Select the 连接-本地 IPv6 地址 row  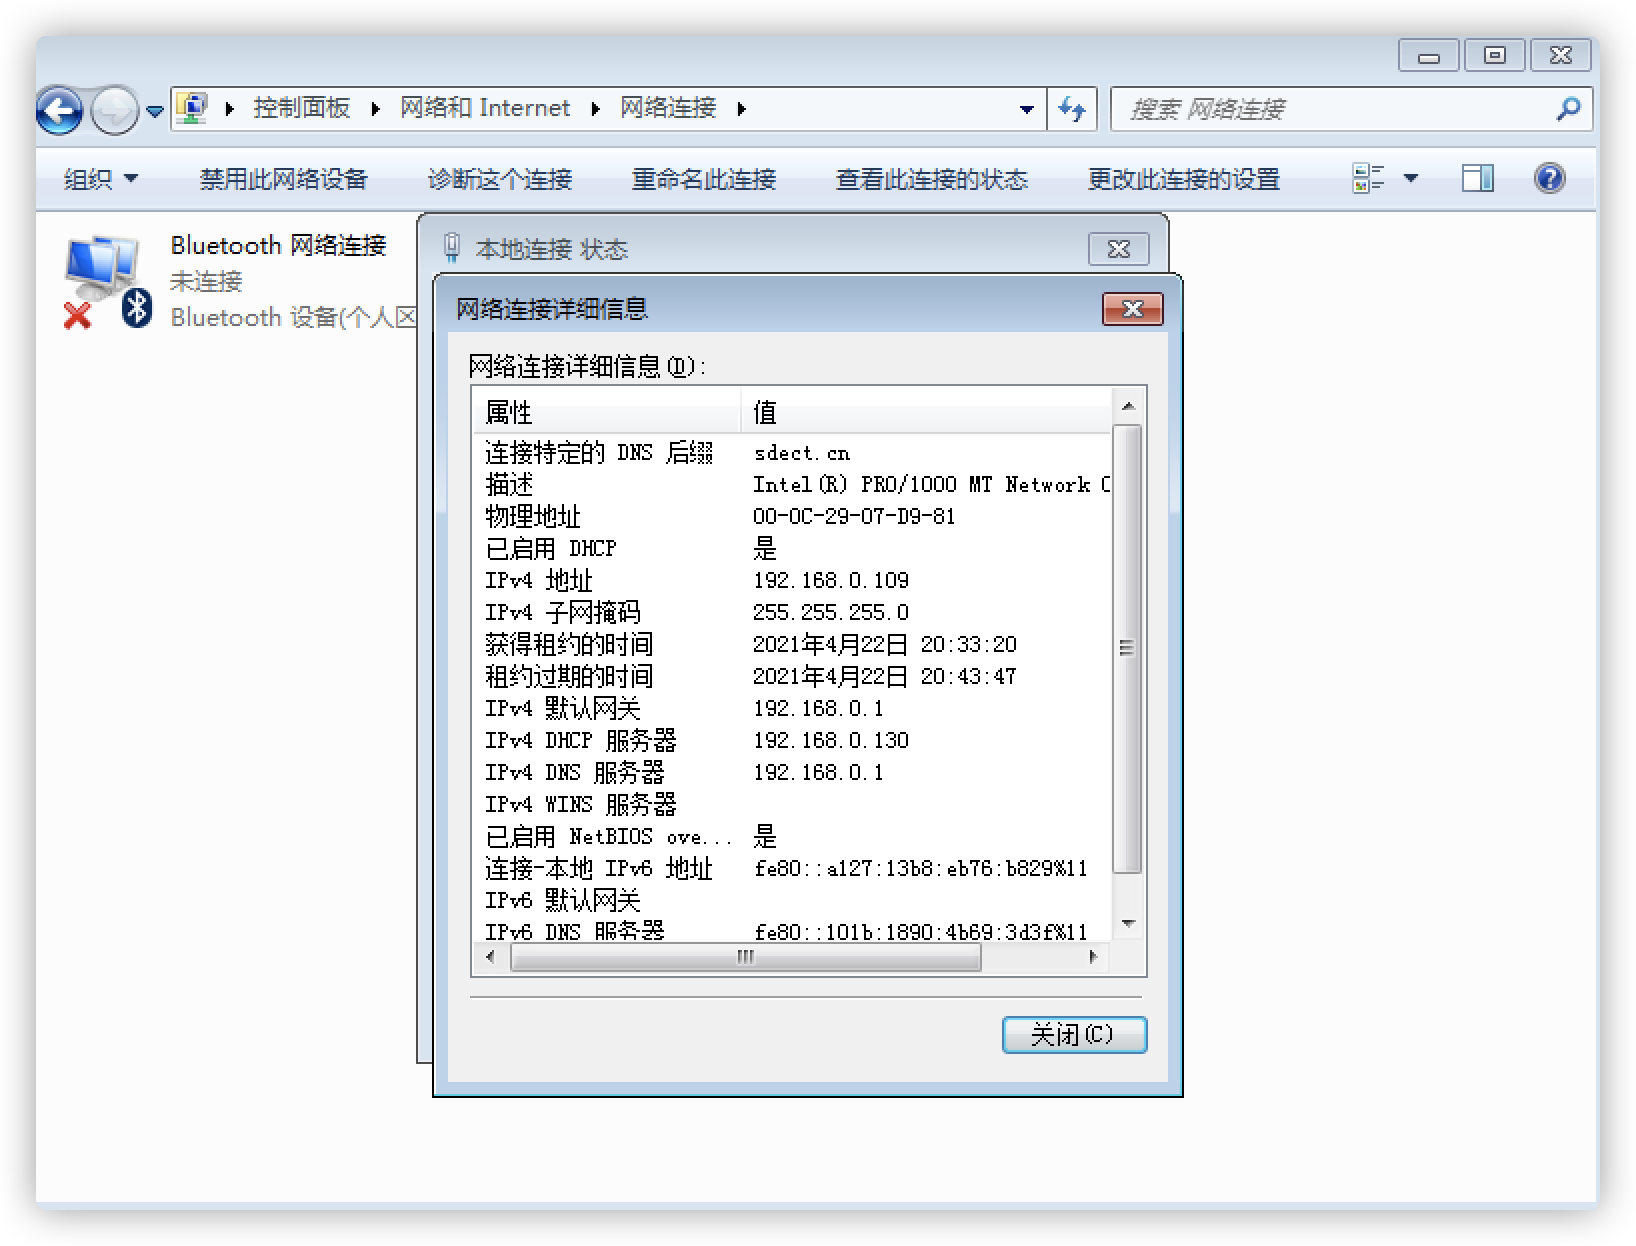click(792, 869)
